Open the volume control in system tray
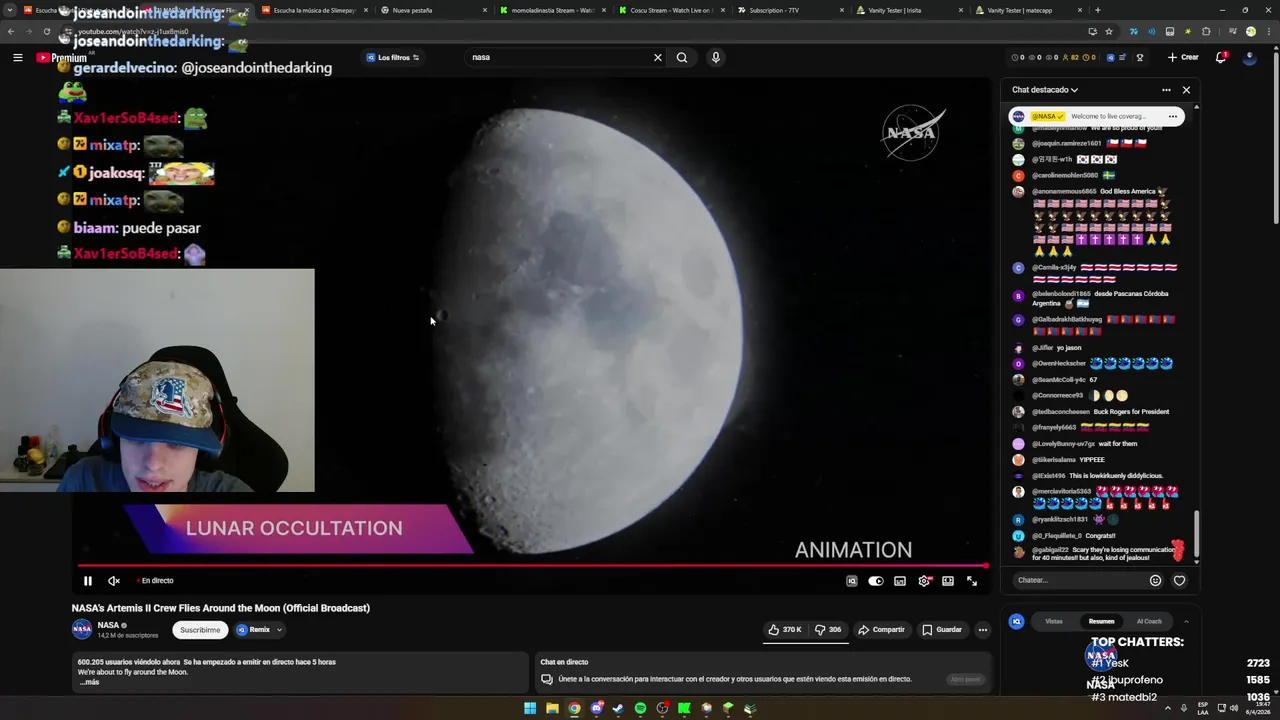Image resolution: width=1280 pixels, height=720 pixels. tap(1235, 709)
